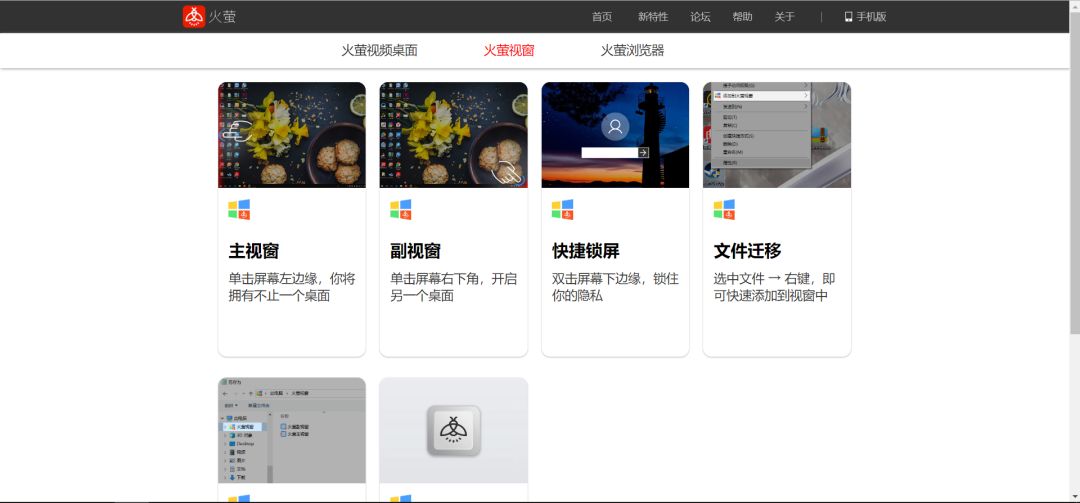1080x503 pixels.
Task: Click description 双击屏幕下边缘，锁住你的隐私
Action: [615, 287]
